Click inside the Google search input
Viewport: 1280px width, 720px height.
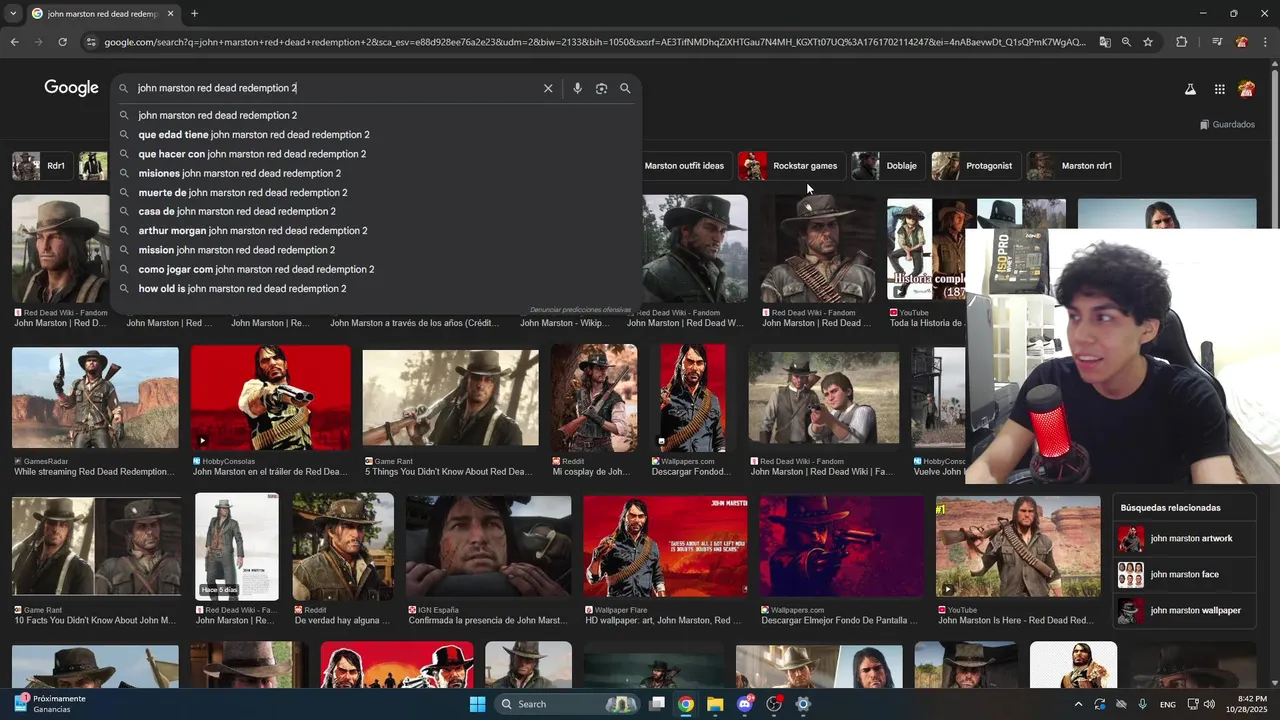pyautogui.click(x=335, y=88)
